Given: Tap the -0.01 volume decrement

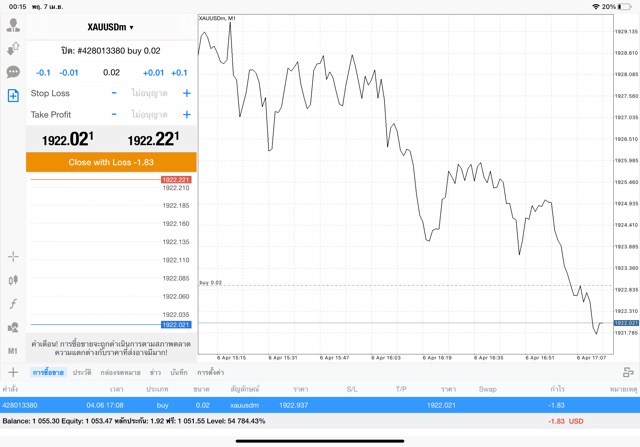Looking at the screenshot, I should (69, 73).
